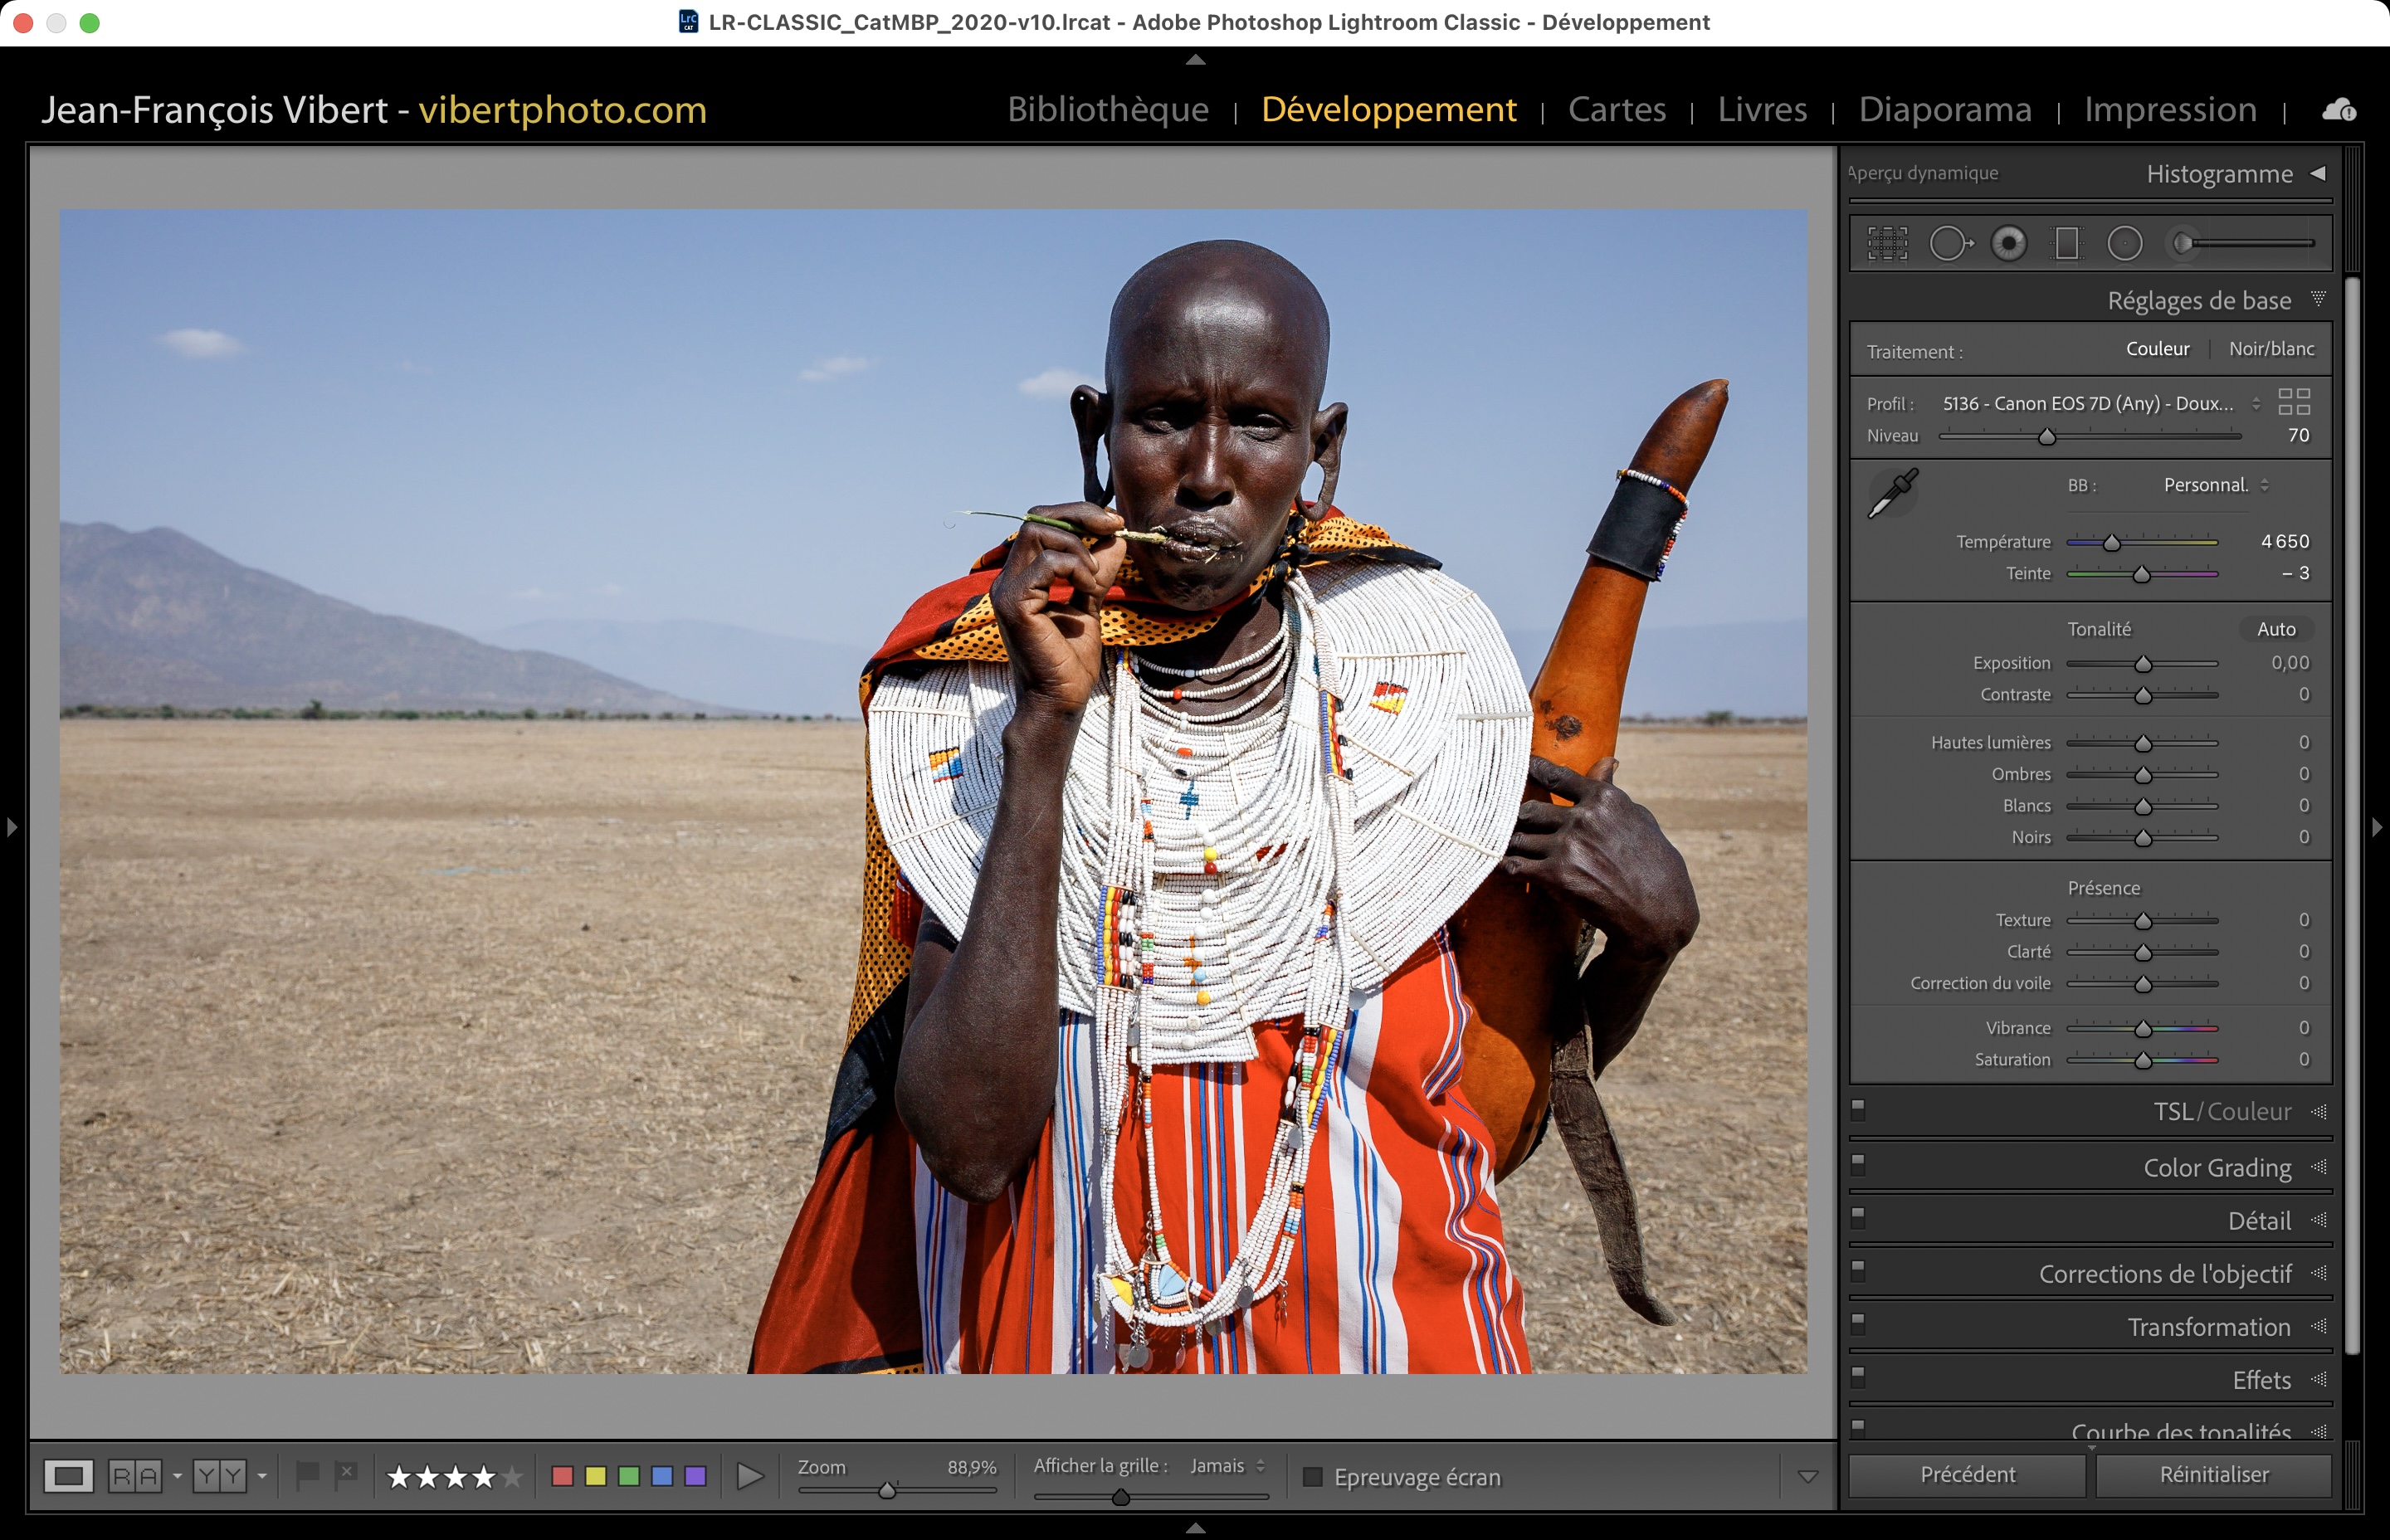Select the Graduated Filter tool

click(2066, 243)
